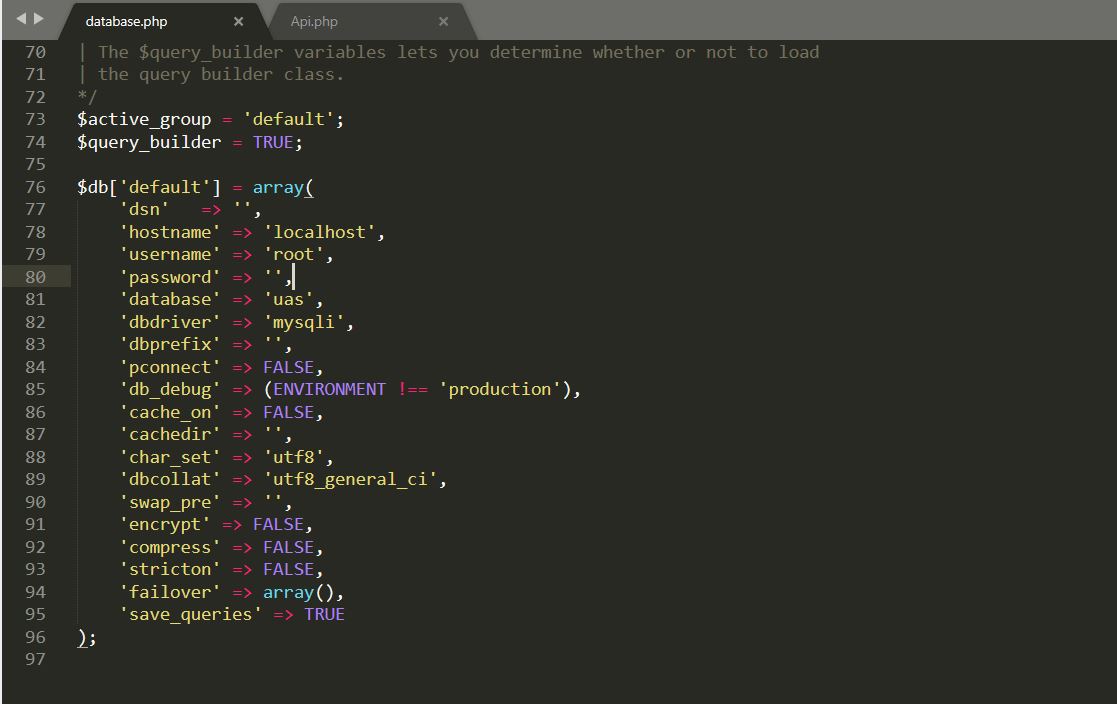
Task: Click FALSE value on encrypt line
Action: [x=279, y=524]
